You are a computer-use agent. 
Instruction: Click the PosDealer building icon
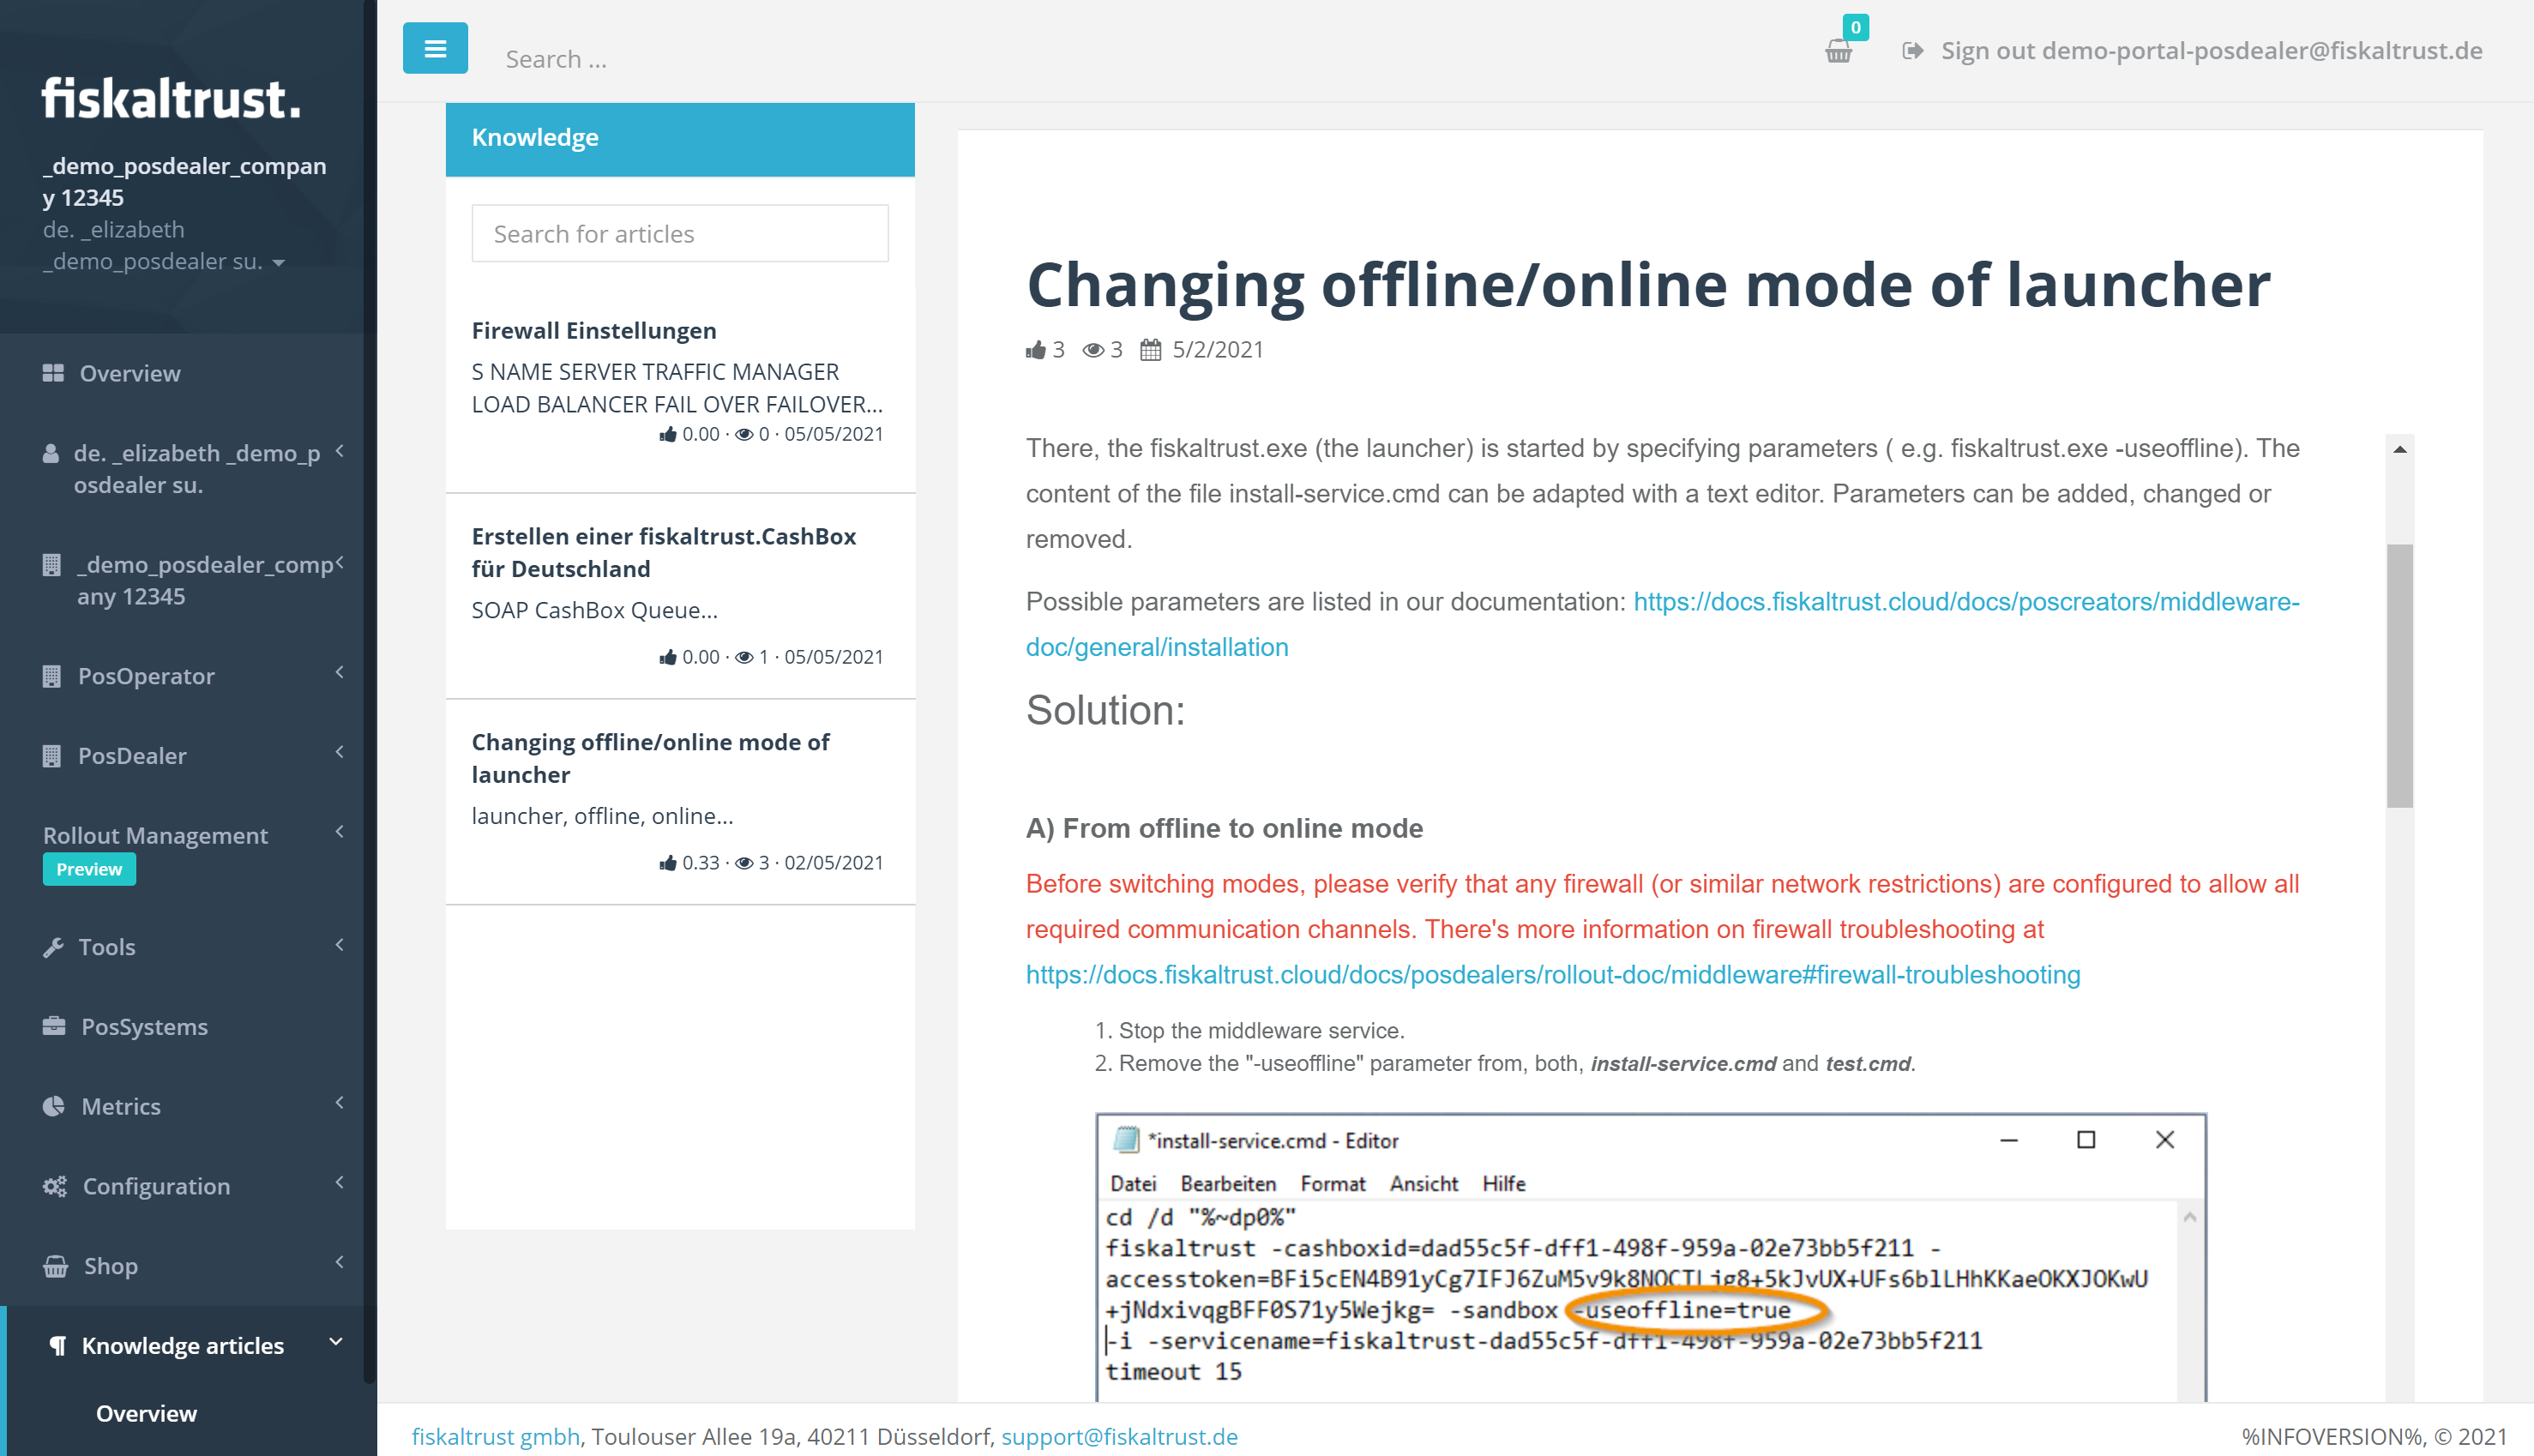[x=52, y=756]
